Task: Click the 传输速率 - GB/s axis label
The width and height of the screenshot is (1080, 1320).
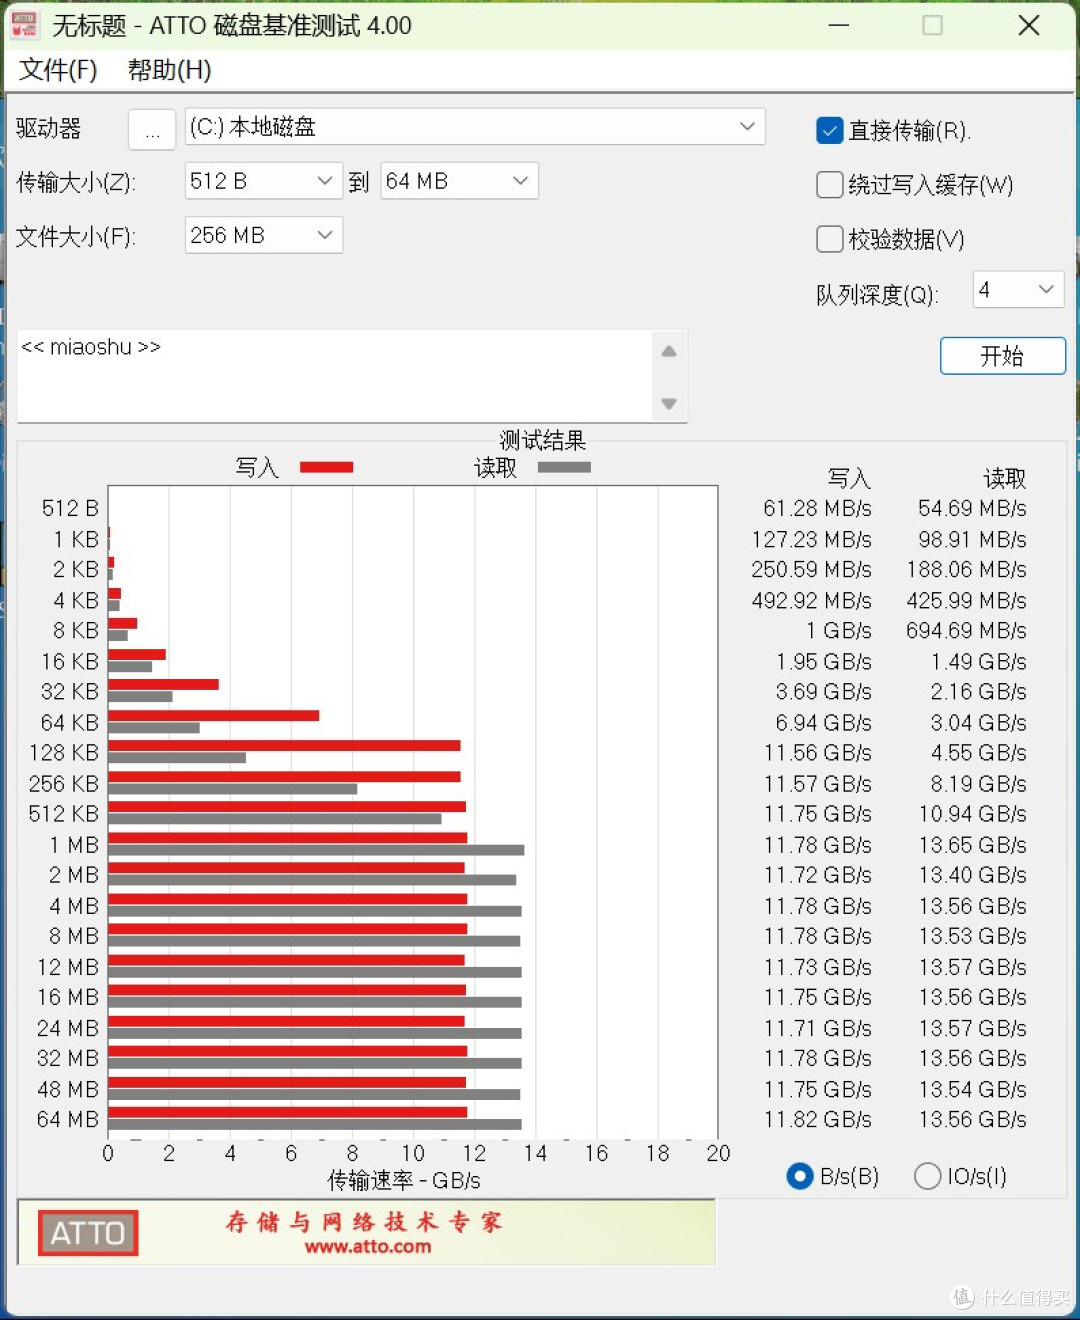Action: pos(404,1181)
